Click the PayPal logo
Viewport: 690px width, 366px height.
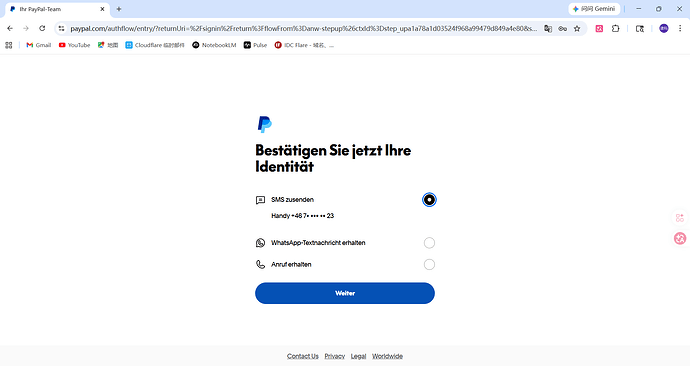point(264,124)
